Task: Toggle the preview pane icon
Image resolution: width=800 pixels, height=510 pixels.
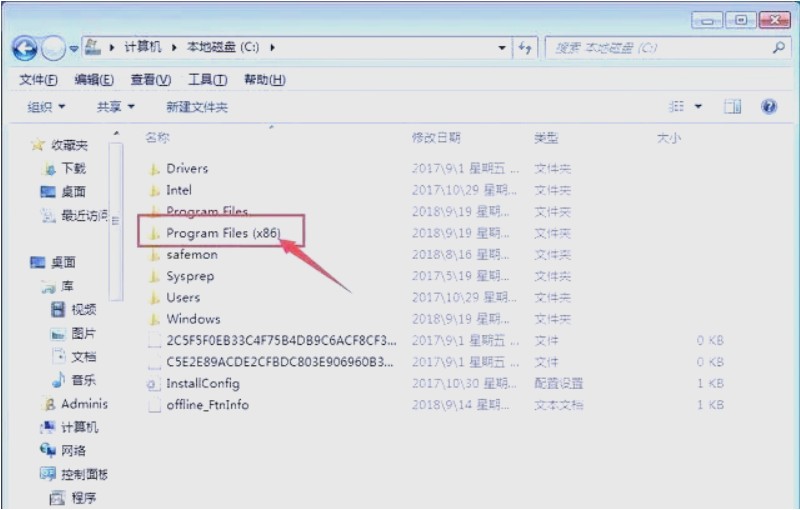Action: pyautogui.click(x=733, y=107)
